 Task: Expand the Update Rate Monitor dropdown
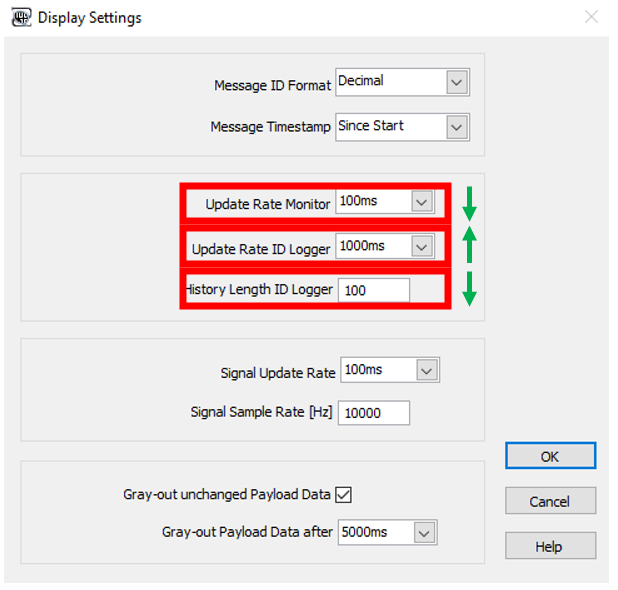tap(422, 202)
